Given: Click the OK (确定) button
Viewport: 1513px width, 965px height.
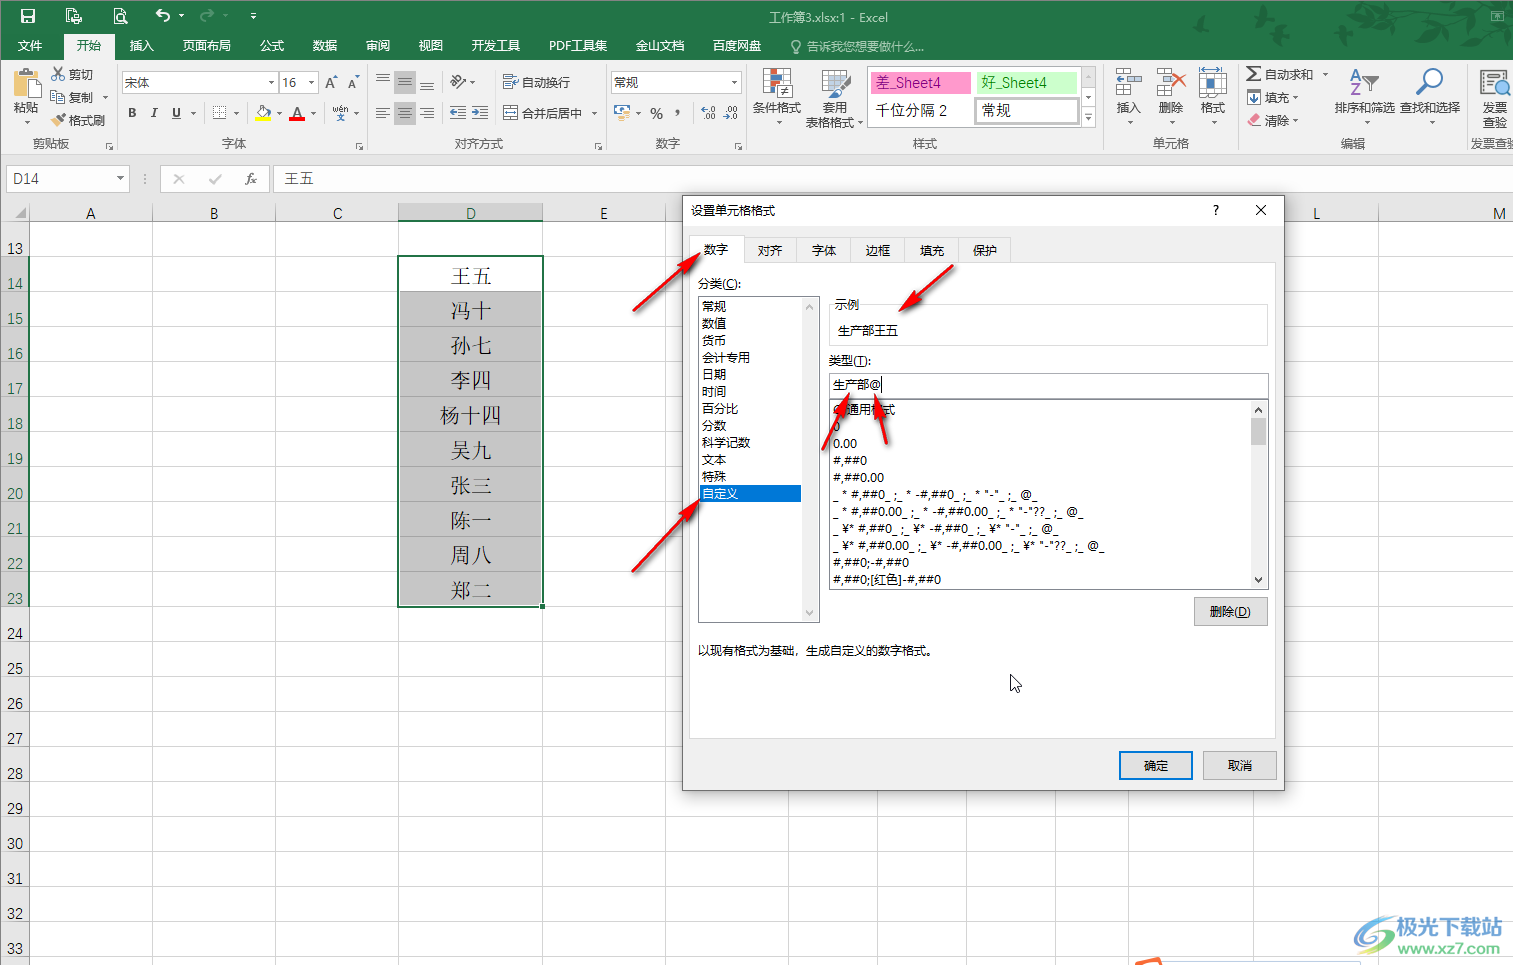Looking at the screenshot, I should point(1156,765).
